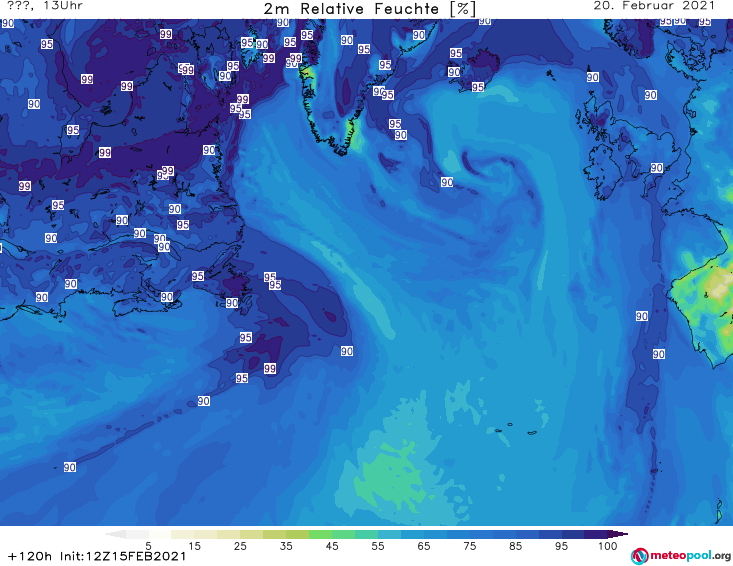The width and height of the screenshot is (733, 566).
Task: Click the legend value 75
Action: [x=470, y=546]
